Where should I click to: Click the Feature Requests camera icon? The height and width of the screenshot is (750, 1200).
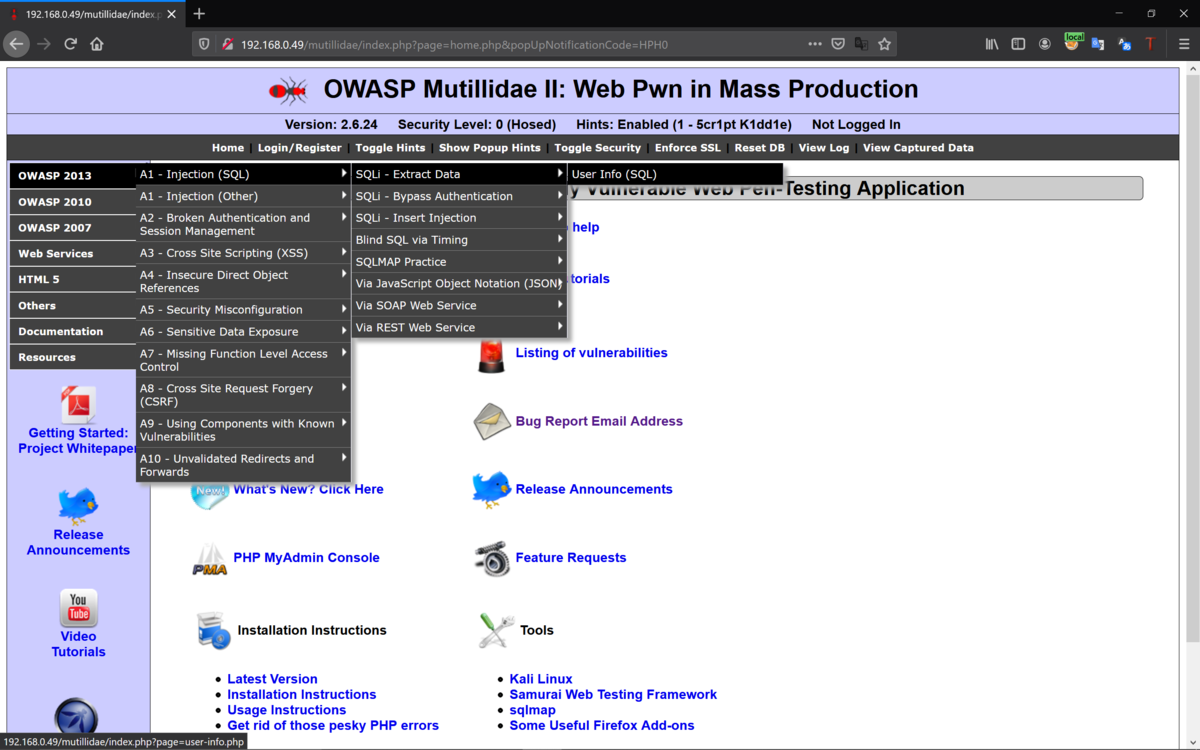[x=492, y=559]
